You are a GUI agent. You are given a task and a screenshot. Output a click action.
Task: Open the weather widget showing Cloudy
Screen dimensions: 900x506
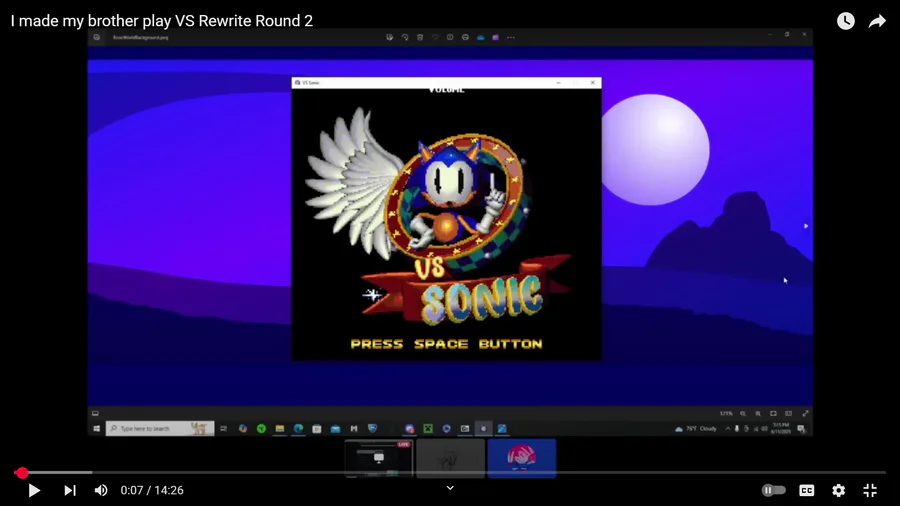pyautogui.click(x=696, y=429)
